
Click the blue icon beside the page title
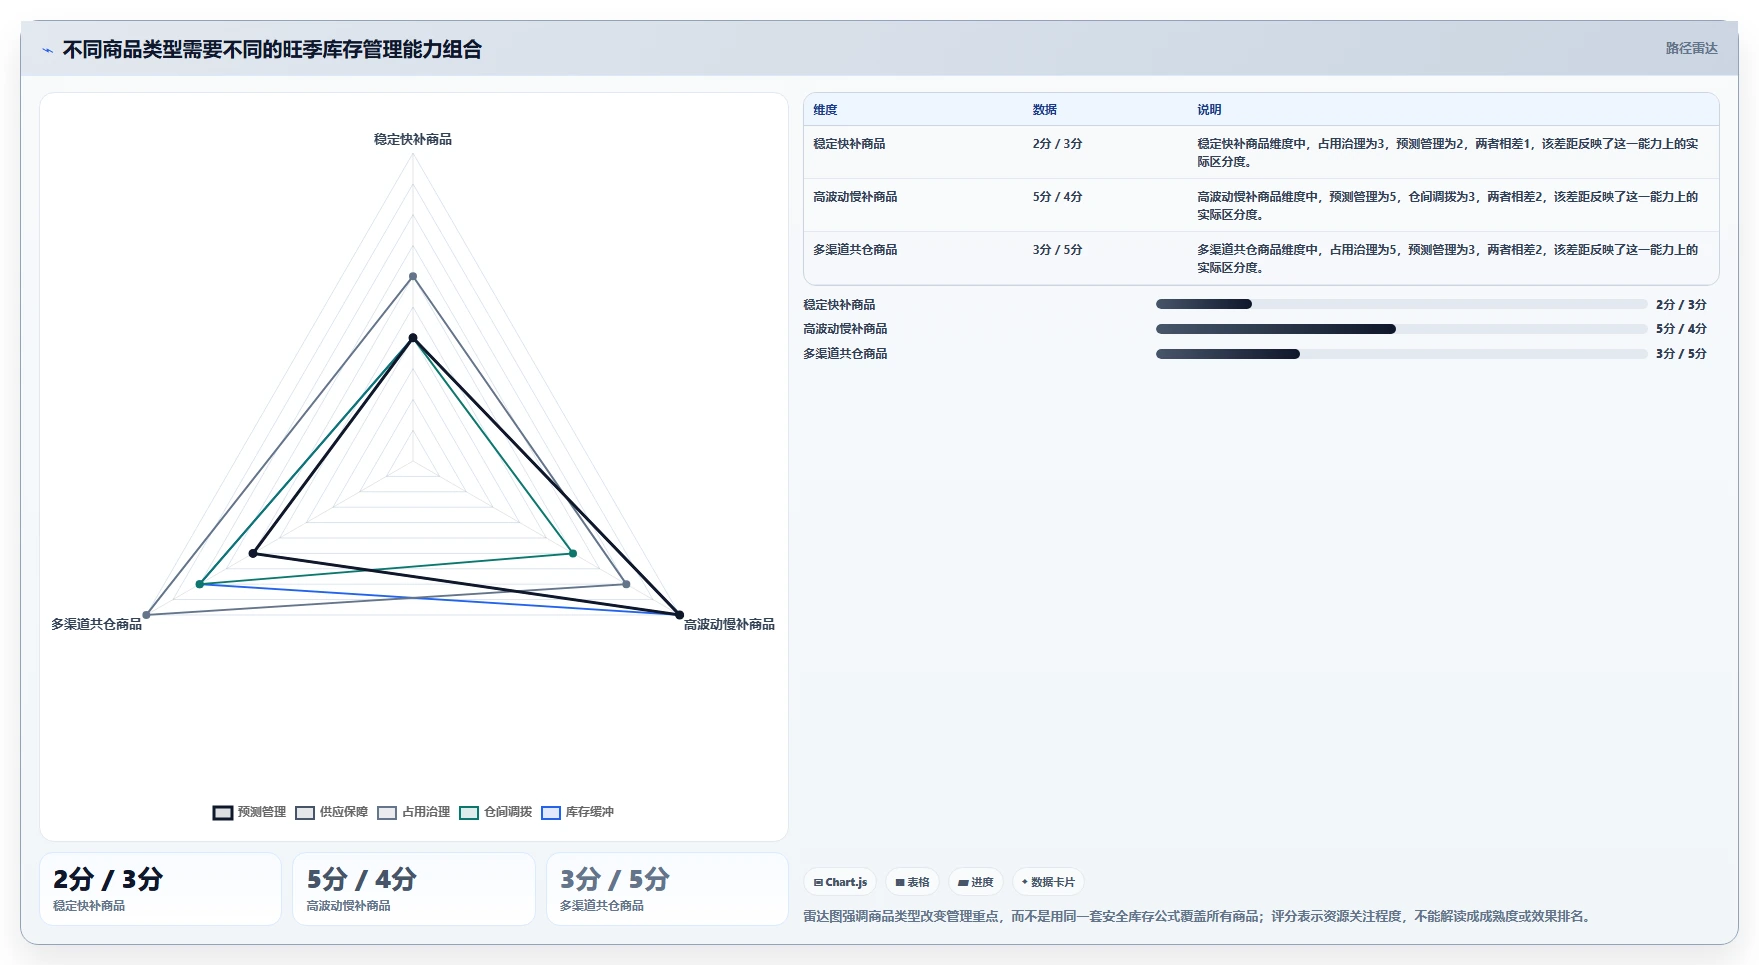(47, 50)
